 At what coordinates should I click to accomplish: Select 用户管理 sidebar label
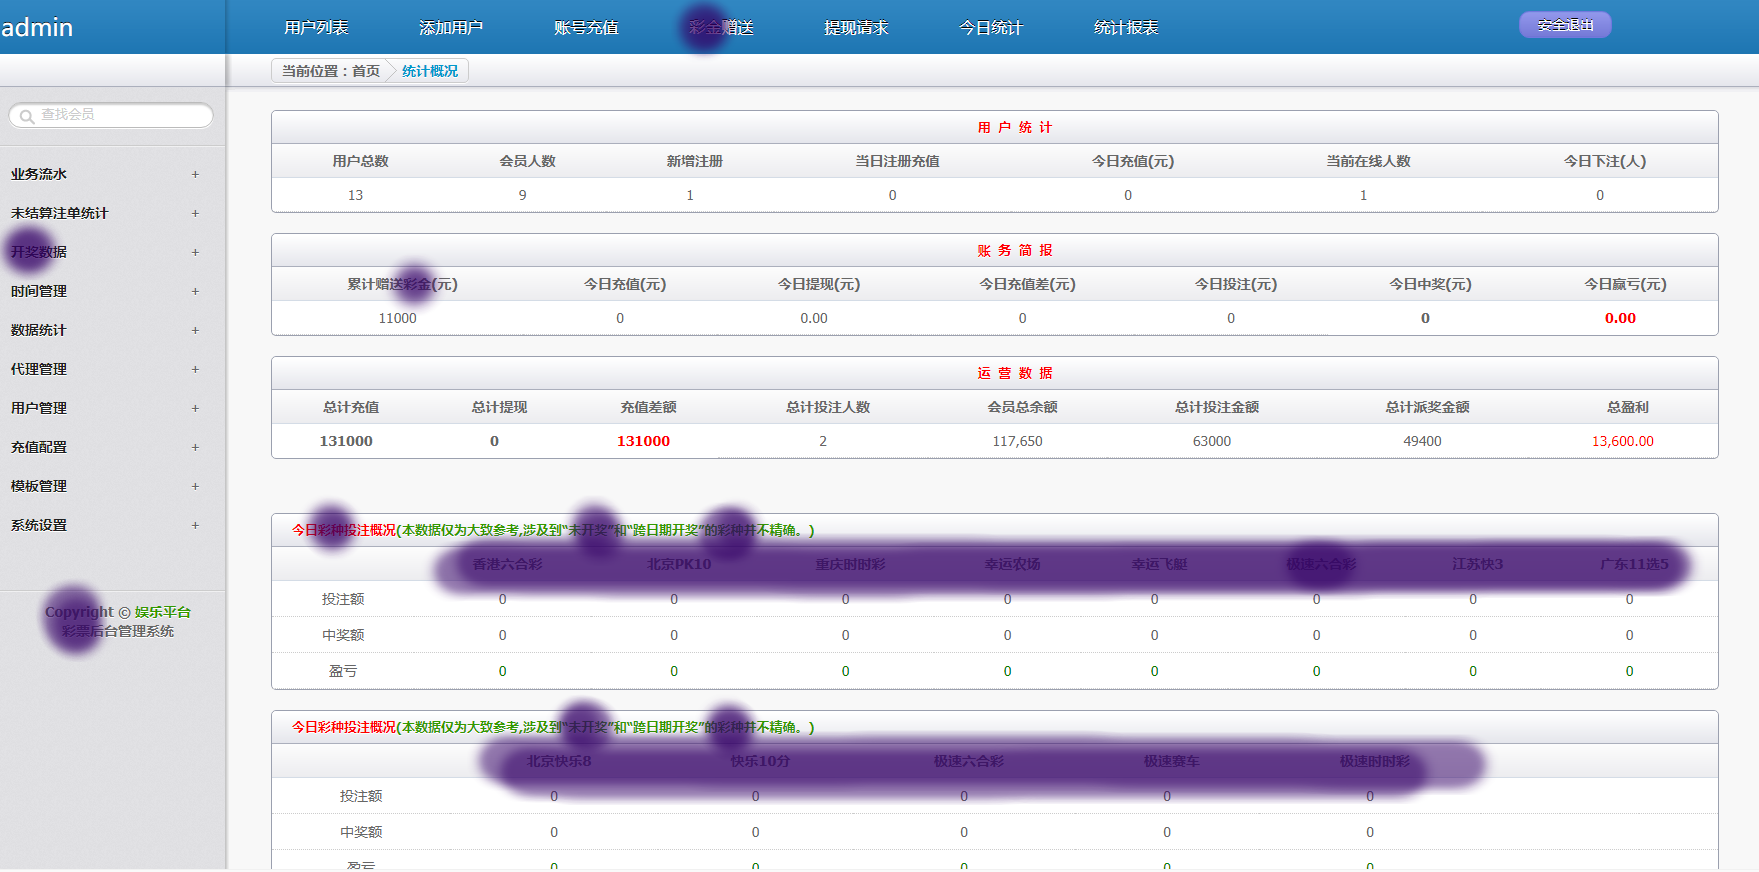[x=39, y=408]
